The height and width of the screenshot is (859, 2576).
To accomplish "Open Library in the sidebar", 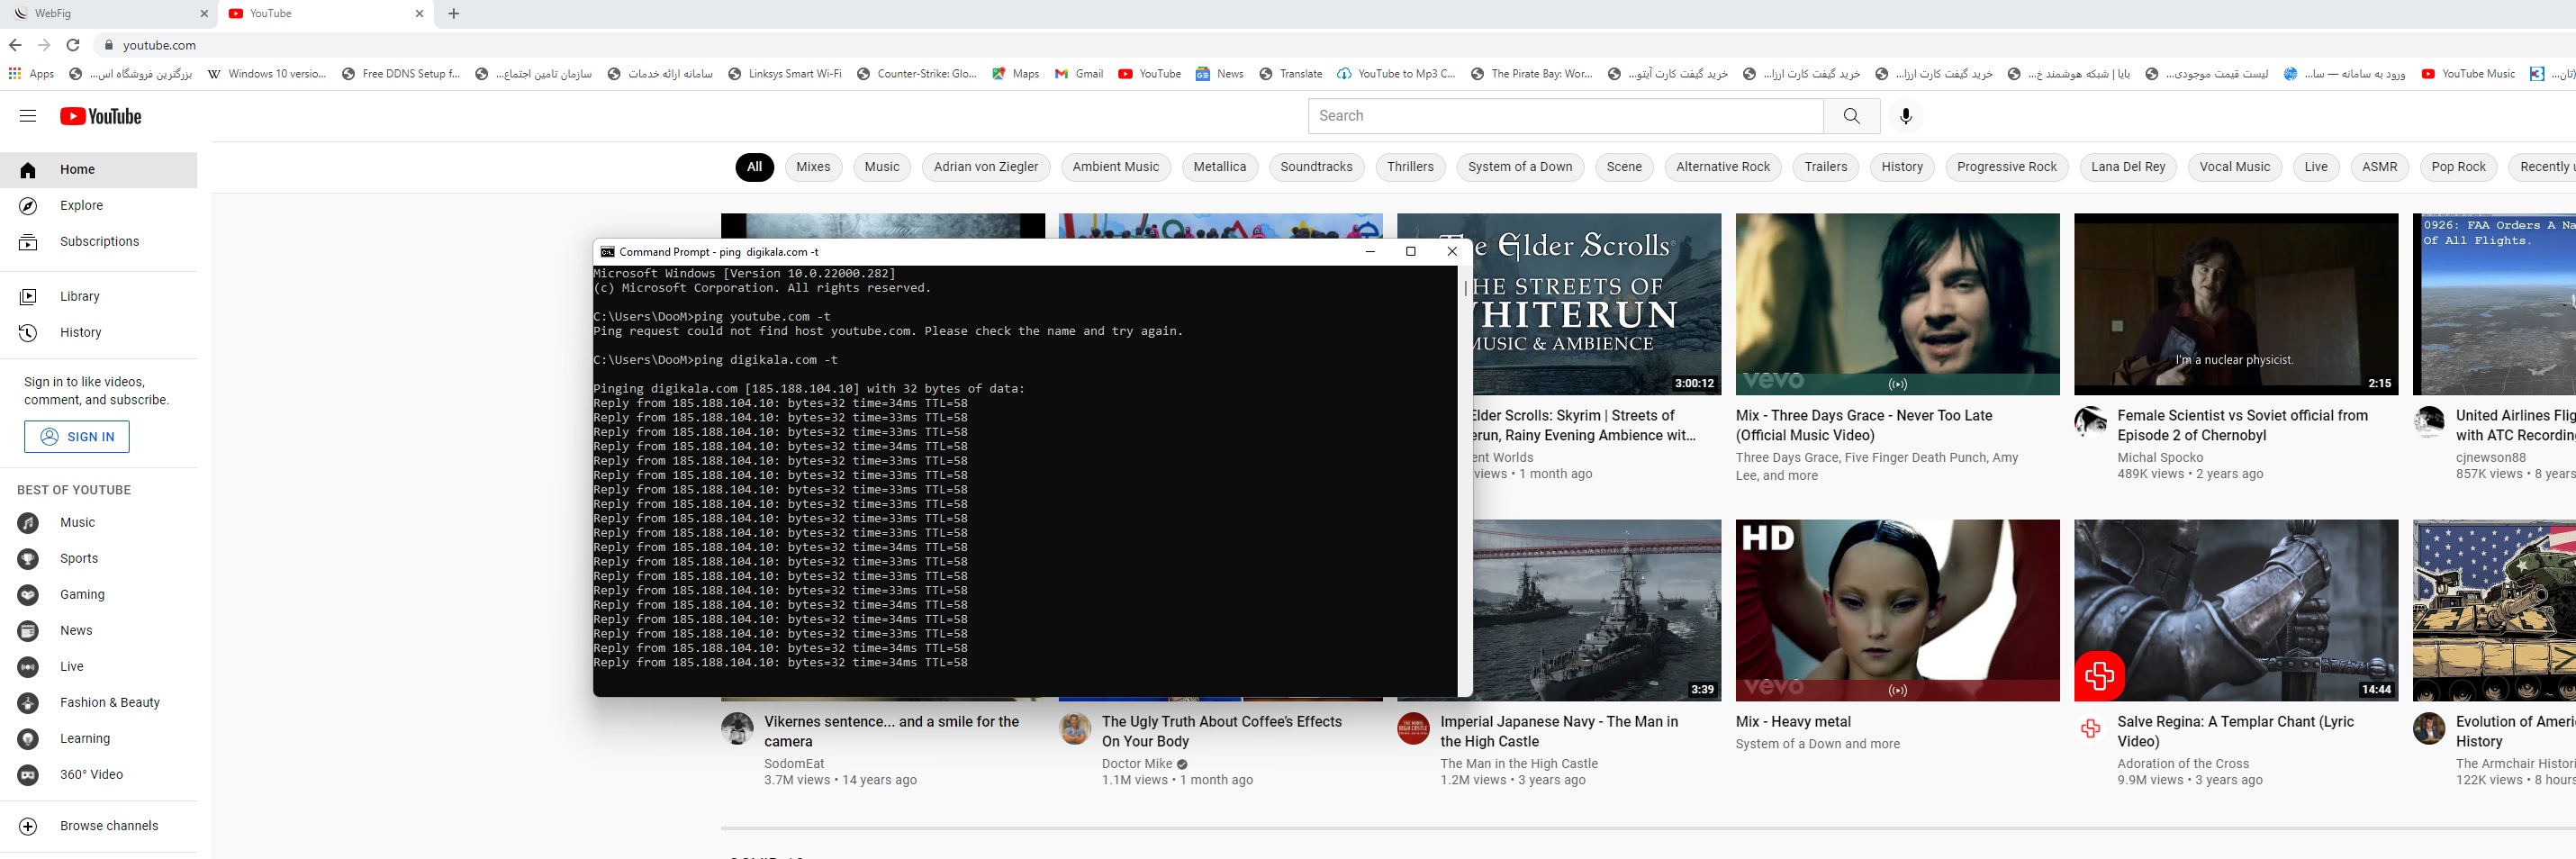I will [x=99, y=297].
